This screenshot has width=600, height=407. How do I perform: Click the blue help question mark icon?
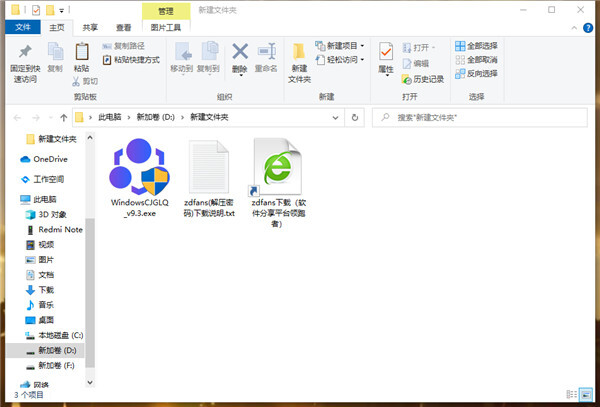click(588, 28)
